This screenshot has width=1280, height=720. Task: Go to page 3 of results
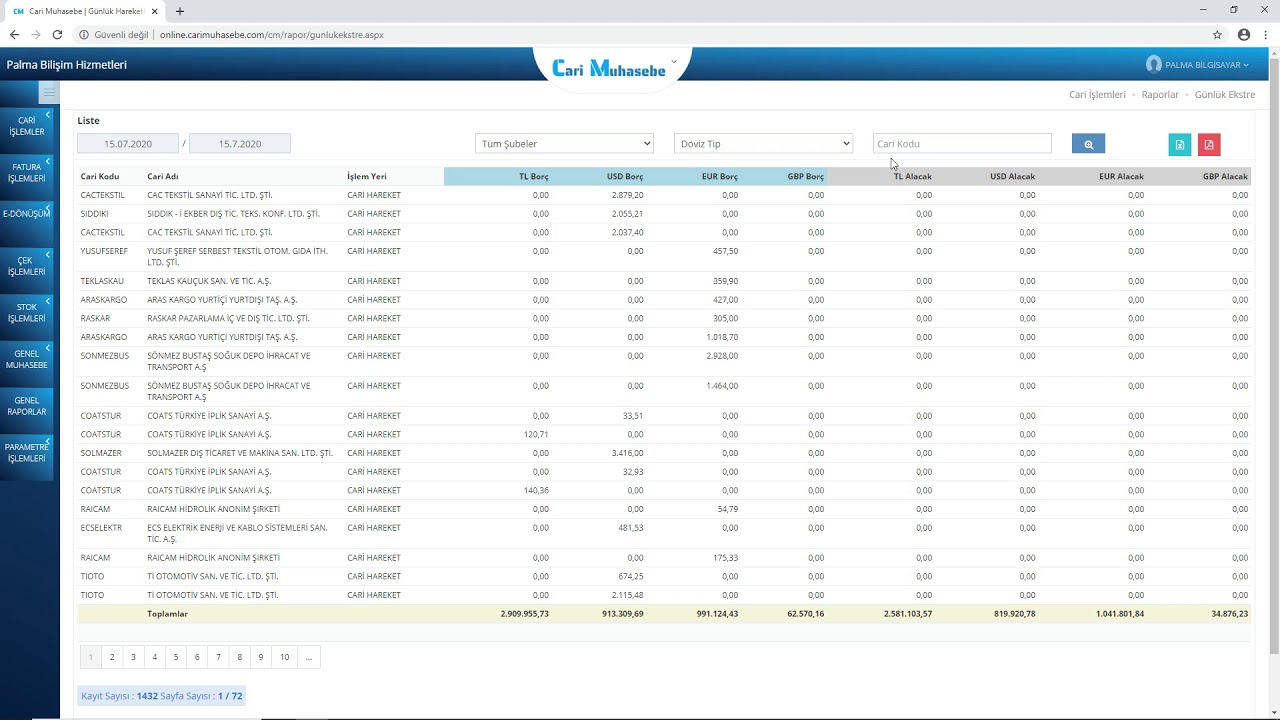click(133, 657)
